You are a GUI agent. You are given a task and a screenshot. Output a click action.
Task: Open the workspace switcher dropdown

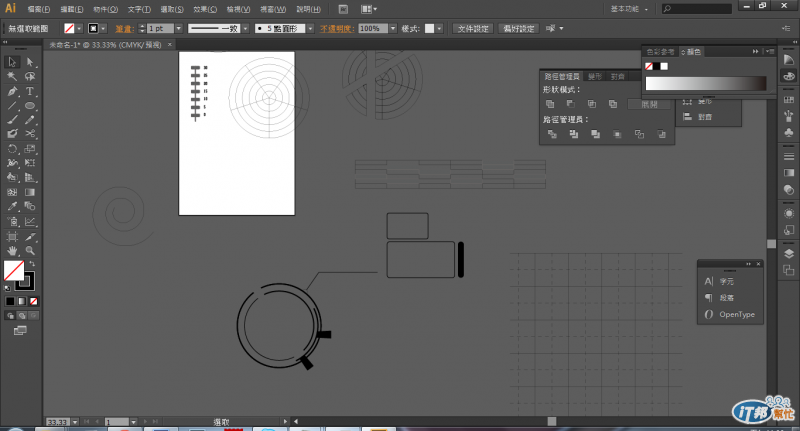pos(630,9)
